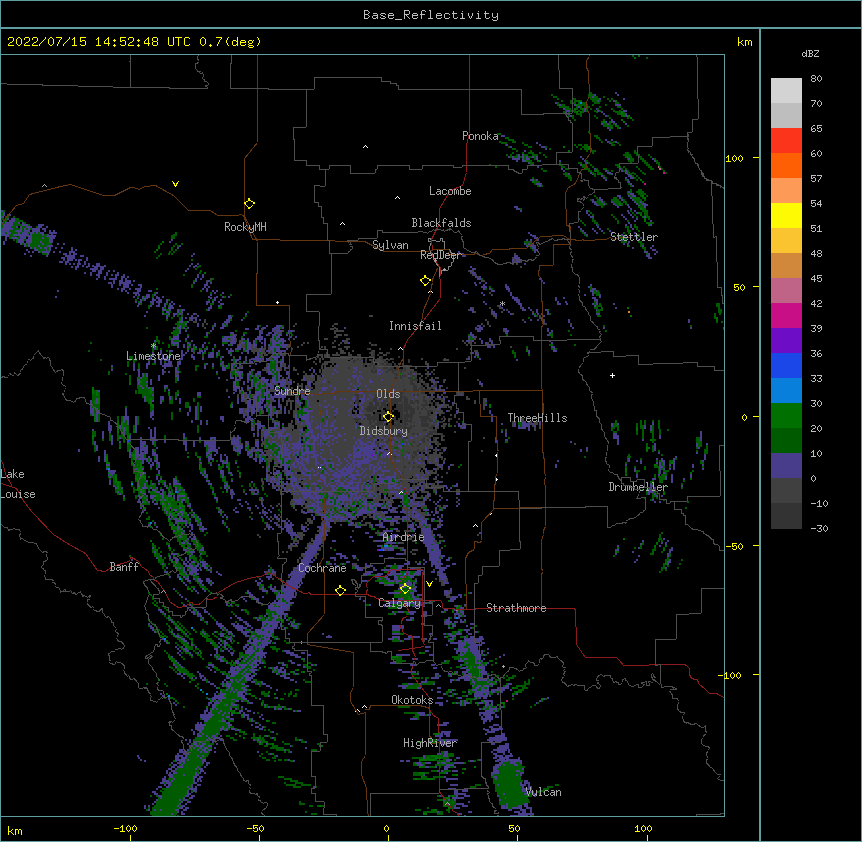Click the RockyMH label
The image size is (862, 842).
[x=245, y=227]
